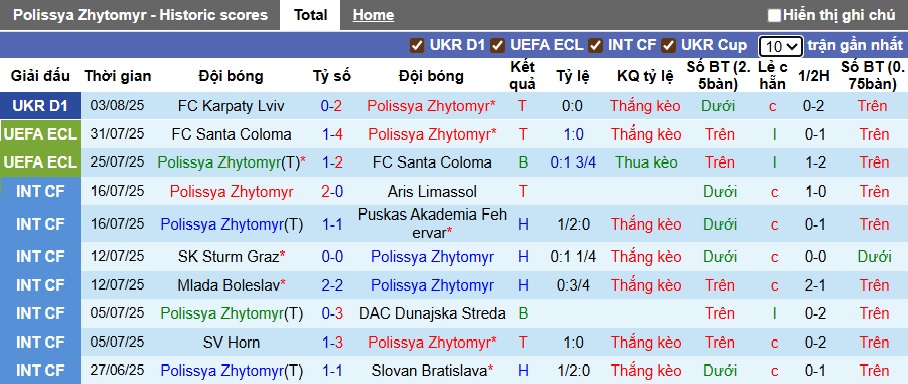Disable the UKR Cup filter checkbox

click(669, 46)
